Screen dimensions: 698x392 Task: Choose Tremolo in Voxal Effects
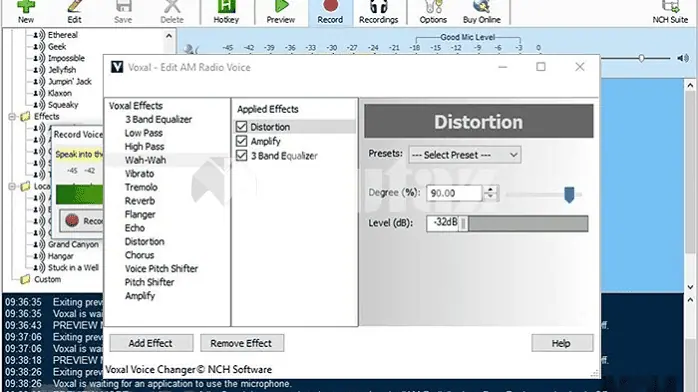click(x=141, y=187)
